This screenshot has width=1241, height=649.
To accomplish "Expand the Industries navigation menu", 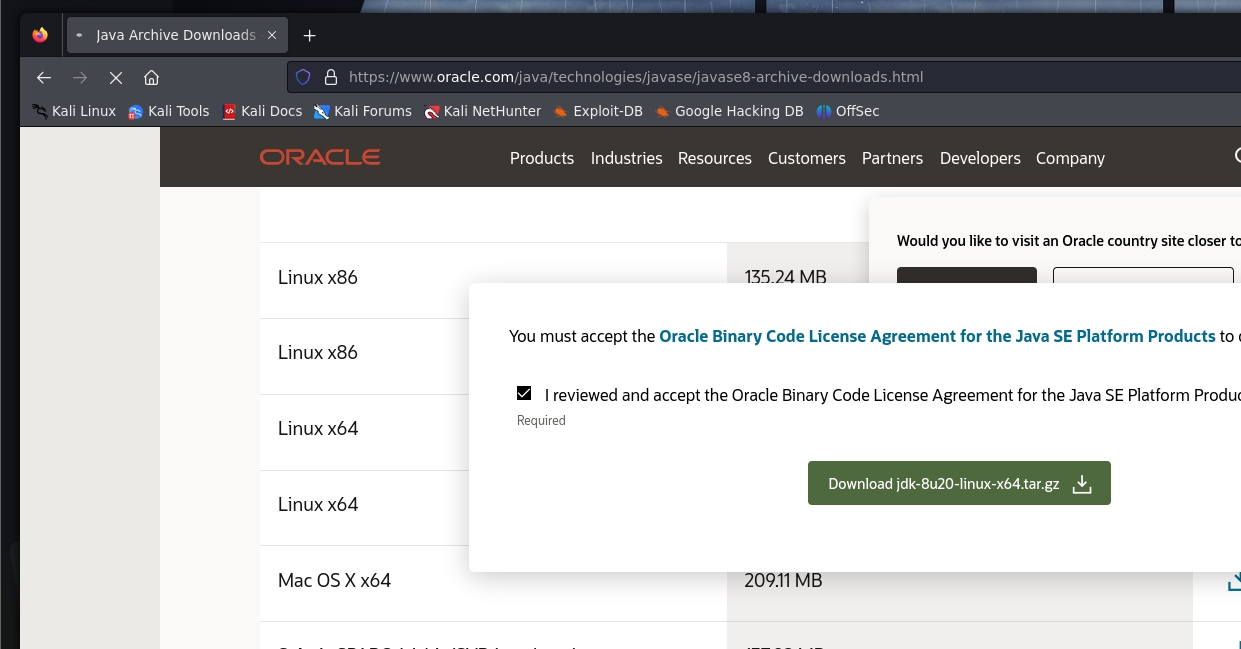I will pyautogui.click(x=626, y=158).
